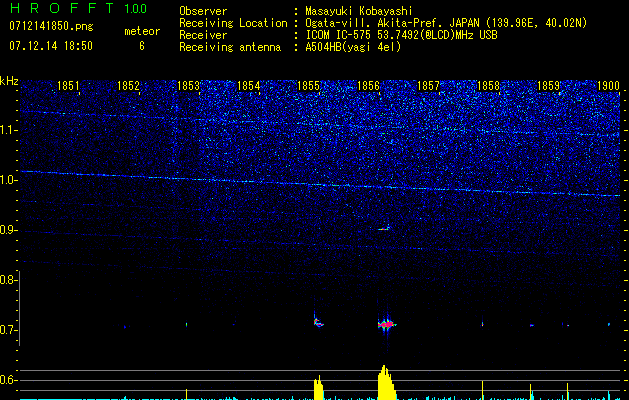Click the meteor count value 6

(142, 46)
